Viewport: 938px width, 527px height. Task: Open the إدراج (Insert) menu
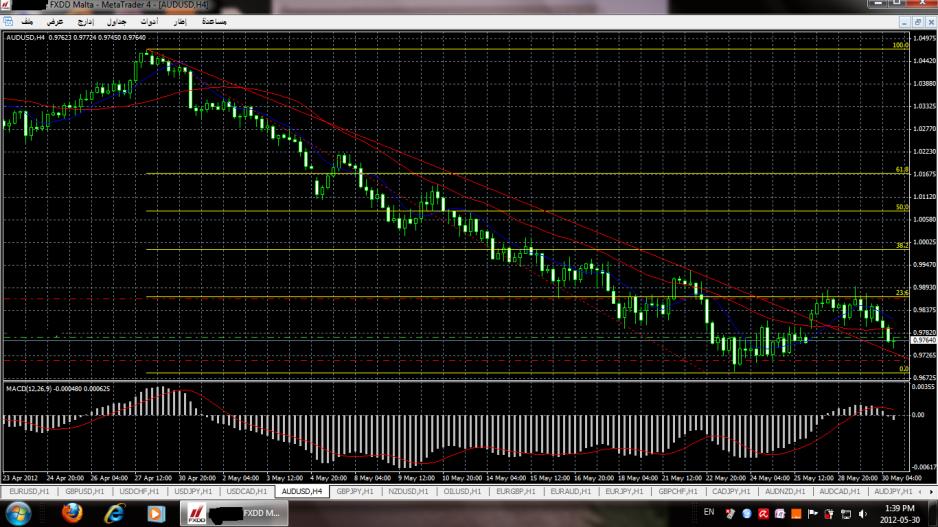point(85,20)
